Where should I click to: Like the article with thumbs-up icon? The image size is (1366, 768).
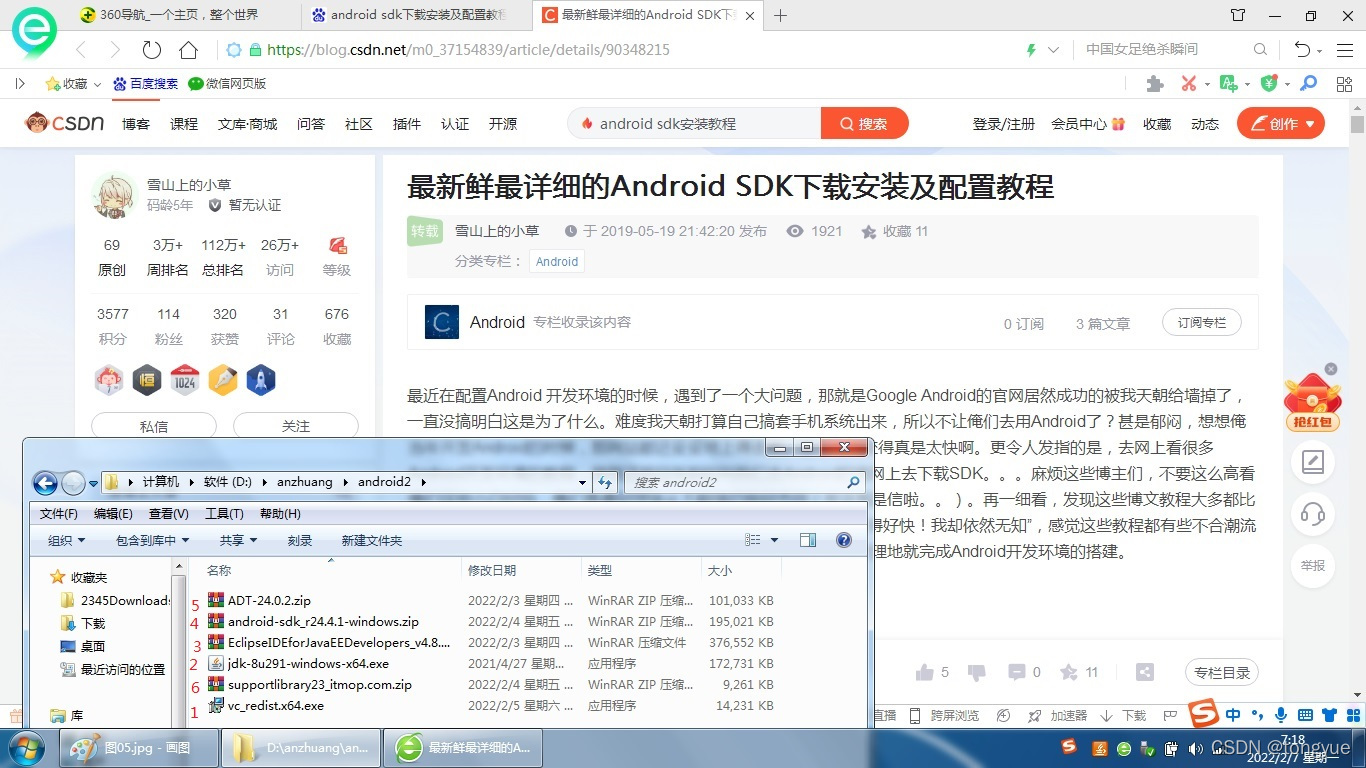(925, 672)
